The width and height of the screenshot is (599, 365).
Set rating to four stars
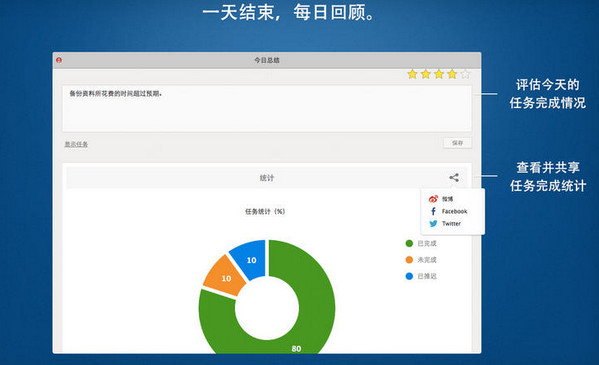452,74
